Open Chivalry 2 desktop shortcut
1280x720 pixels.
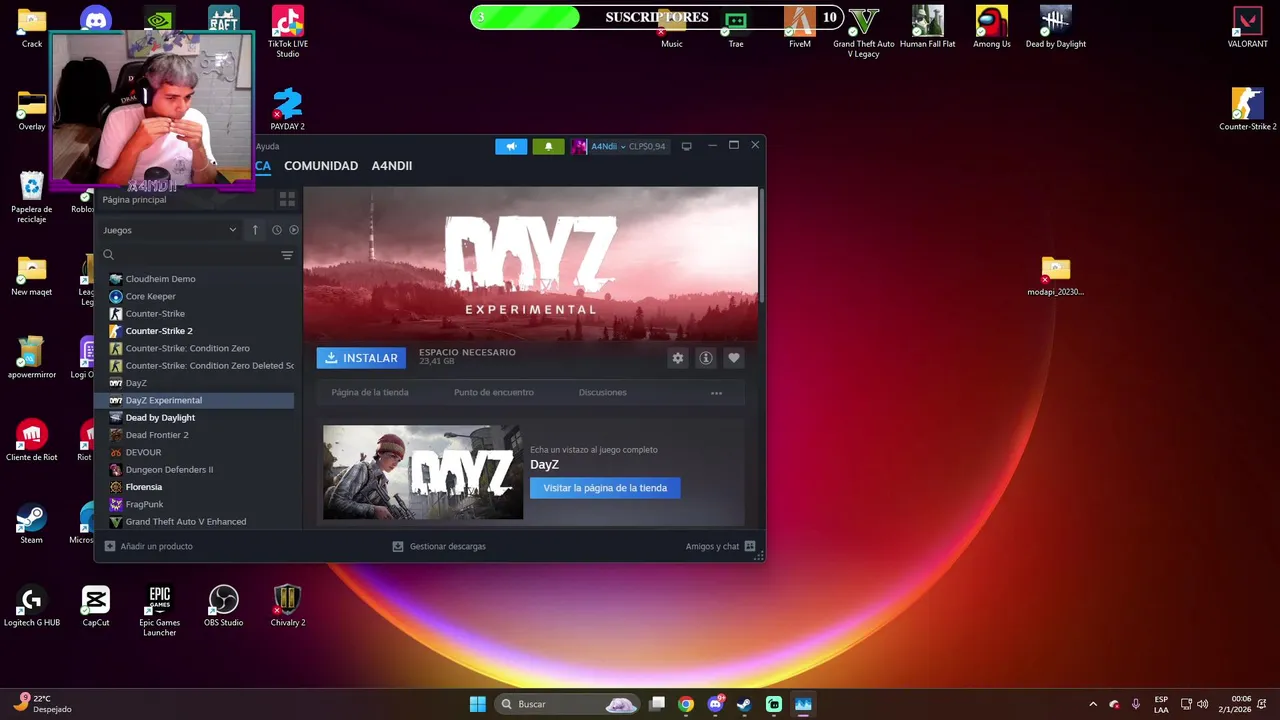(288, 606)
